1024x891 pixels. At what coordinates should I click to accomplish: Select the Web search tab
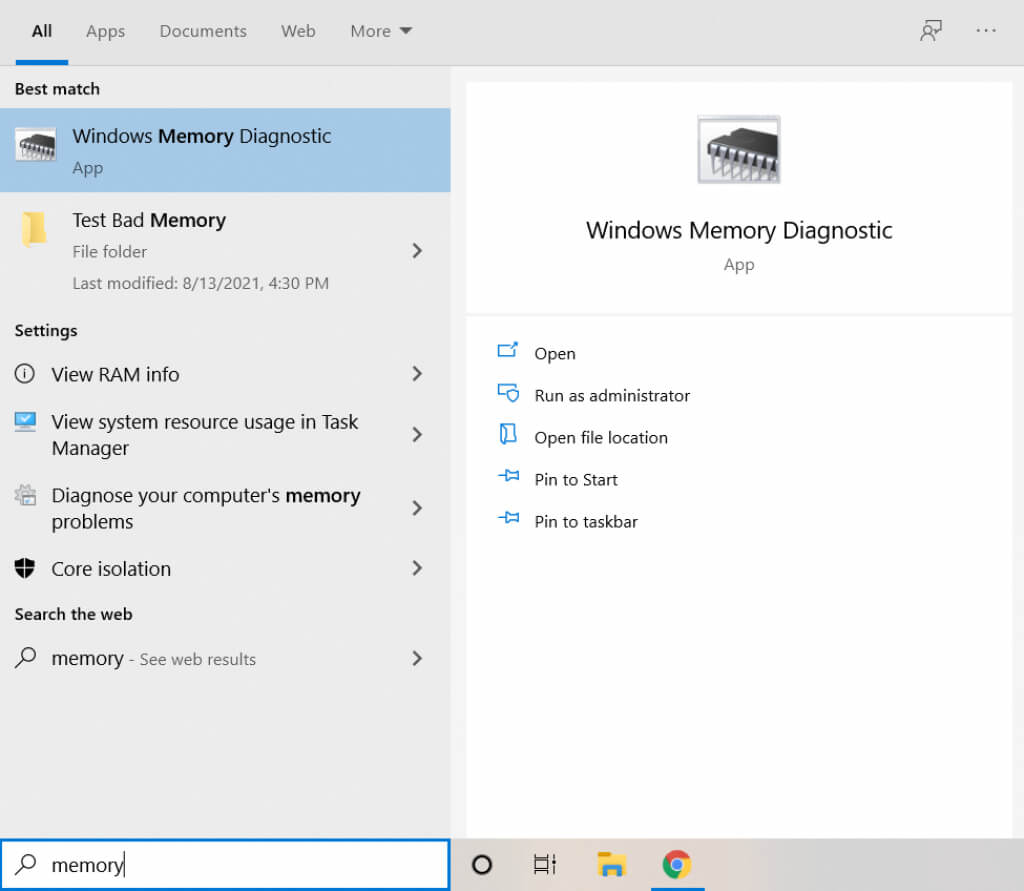pyautogui.click(x=298, y=31)
